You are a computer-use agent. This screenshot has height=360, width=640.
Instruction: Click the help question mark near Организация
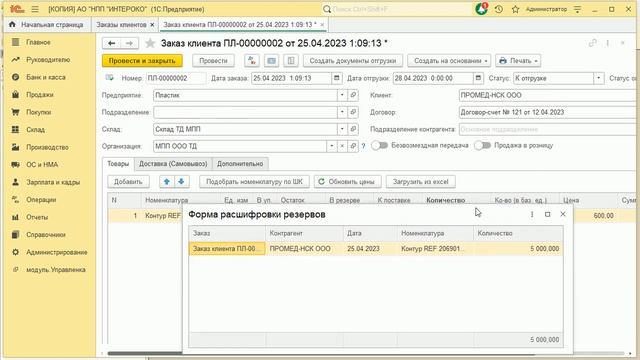tap(363, 146)
